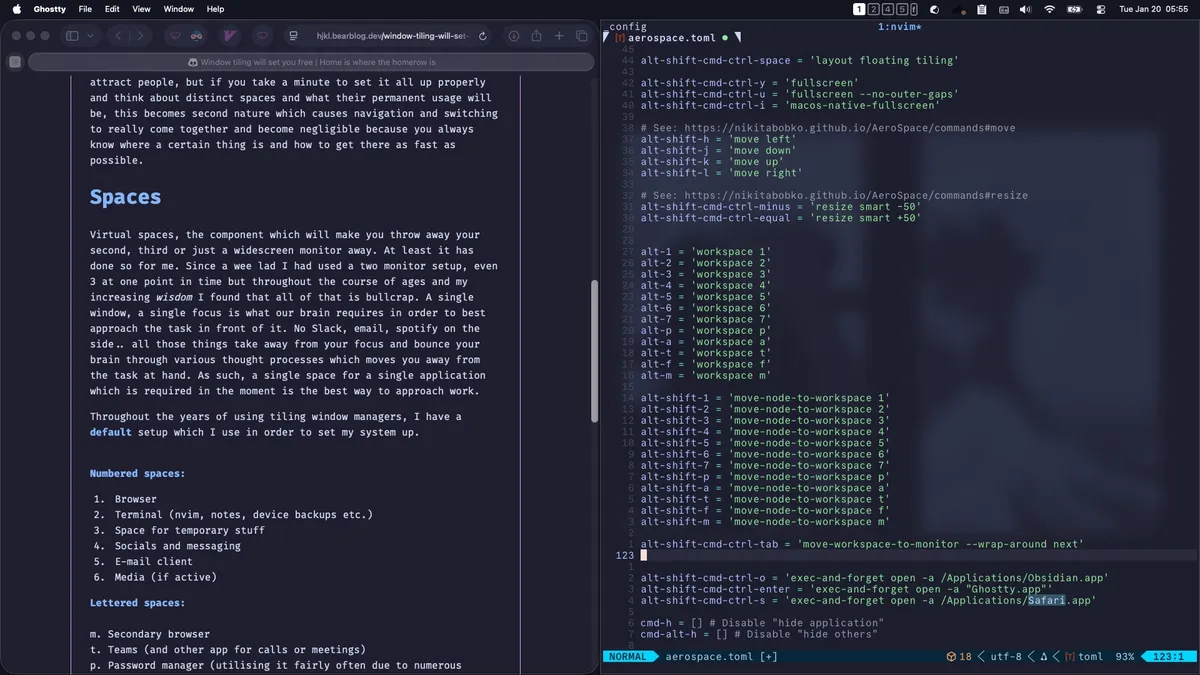Open a new tab with plus icon
This screenshot has width=1200, height=675.
[x=559, y=36]
